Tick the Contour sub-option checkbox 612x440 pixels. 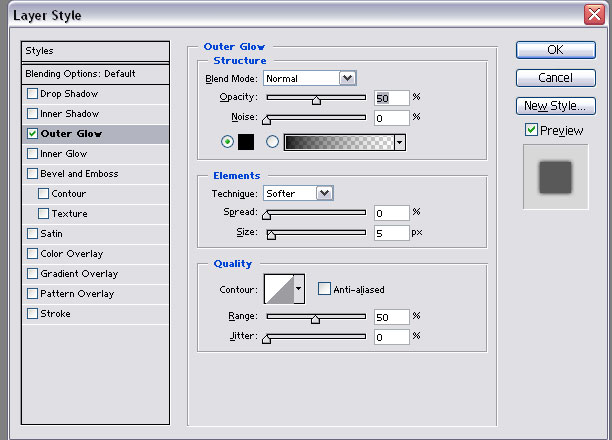click(x=43, y=194)
